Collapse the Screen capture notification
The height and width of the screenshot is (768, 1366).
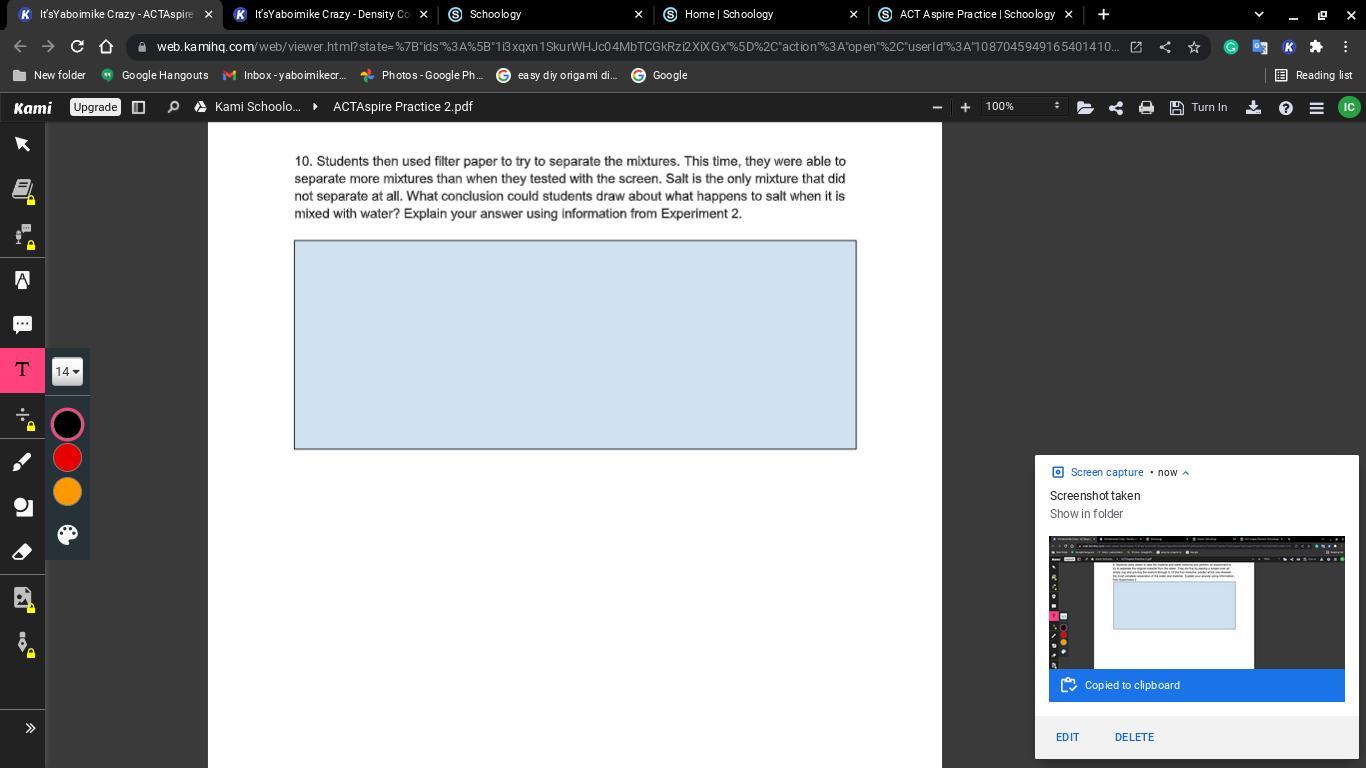1186,473
